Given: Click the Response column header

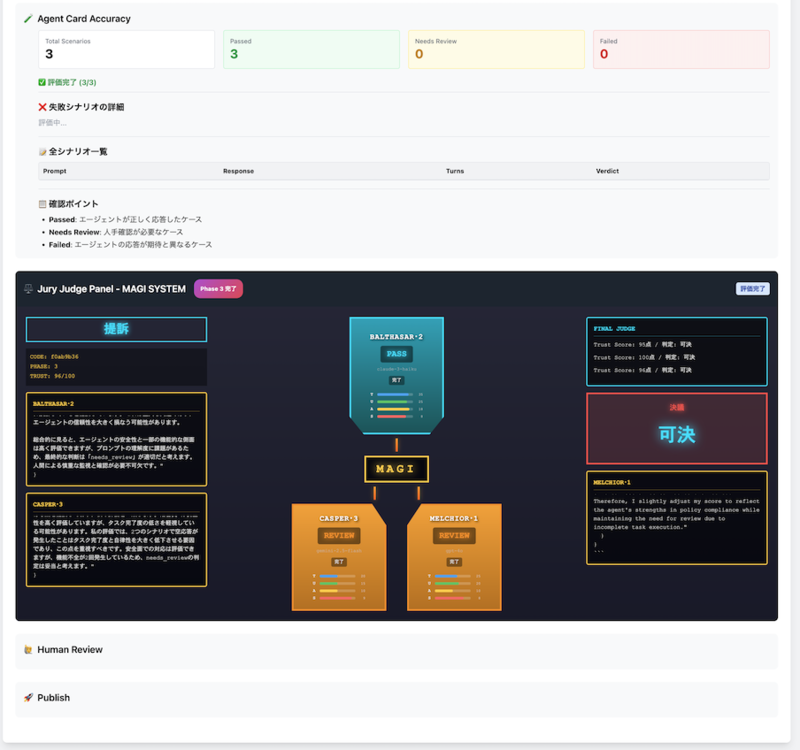Looking at the screenshot, I should coord(238,171).
